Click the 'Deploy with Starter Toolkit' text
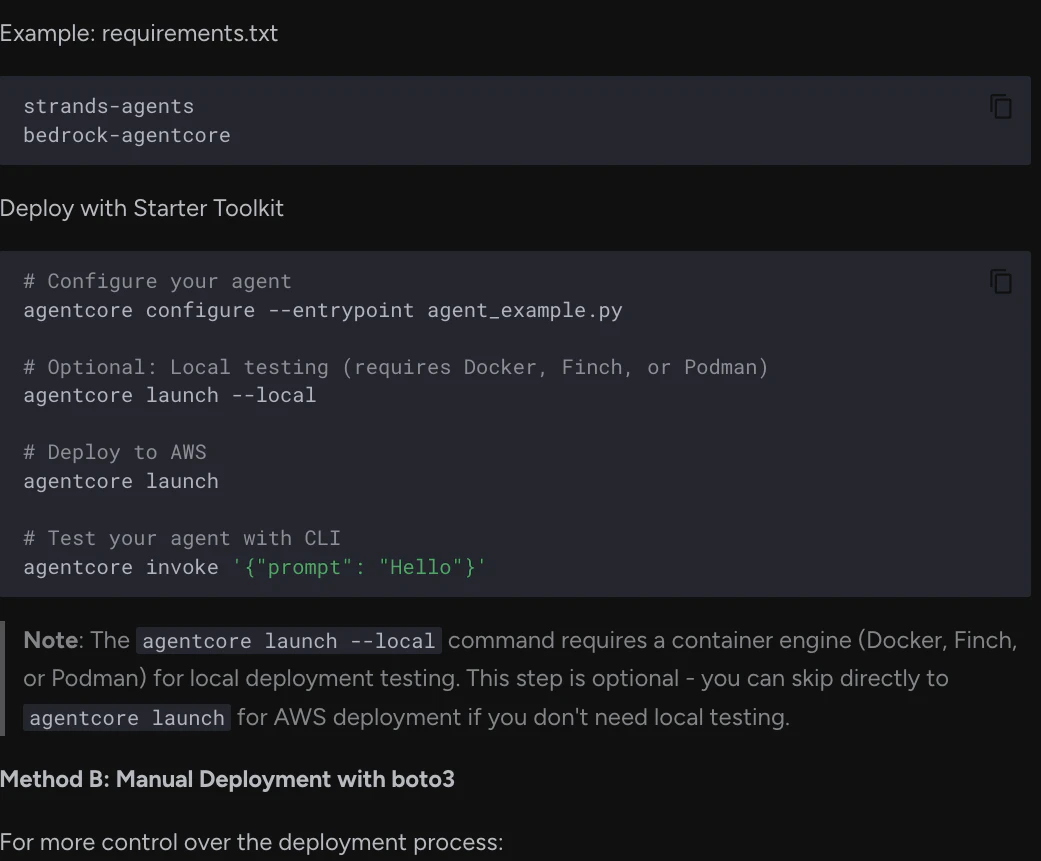This screenshot has height=861, width=1041. (142, 208)
